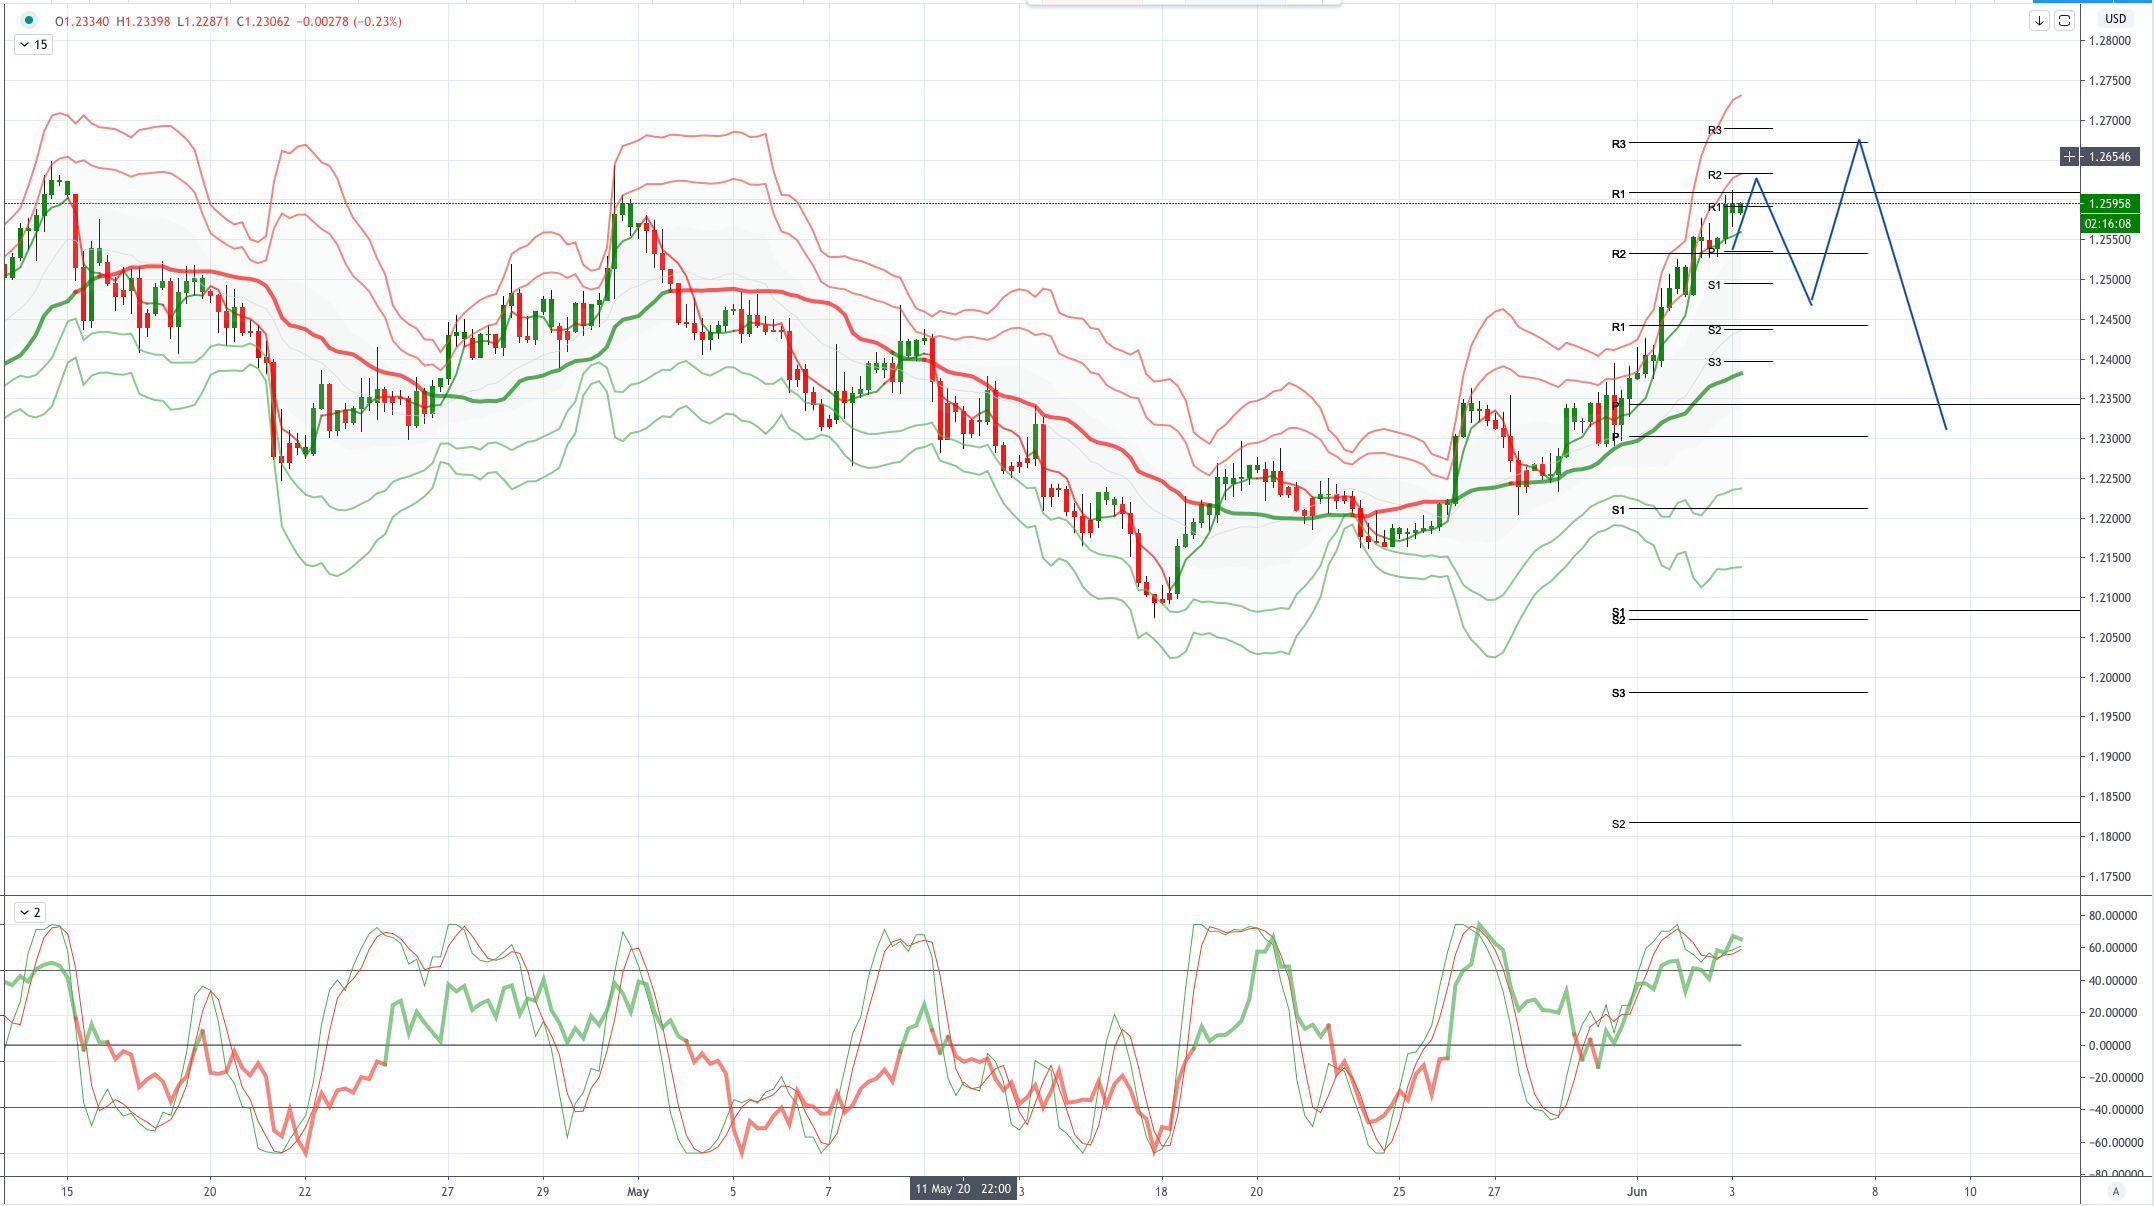Click the 1.28000 price scale label
This screenshot has height=1206, width=2154.
[x=2110, y=41]
